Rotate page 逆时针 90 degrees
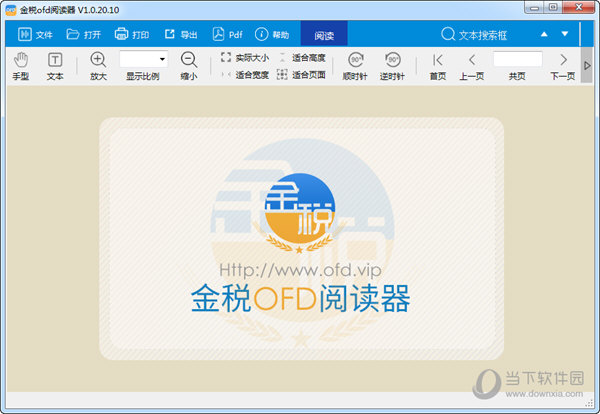This screenshot has height=414, width=600. [x=392, y=66]
